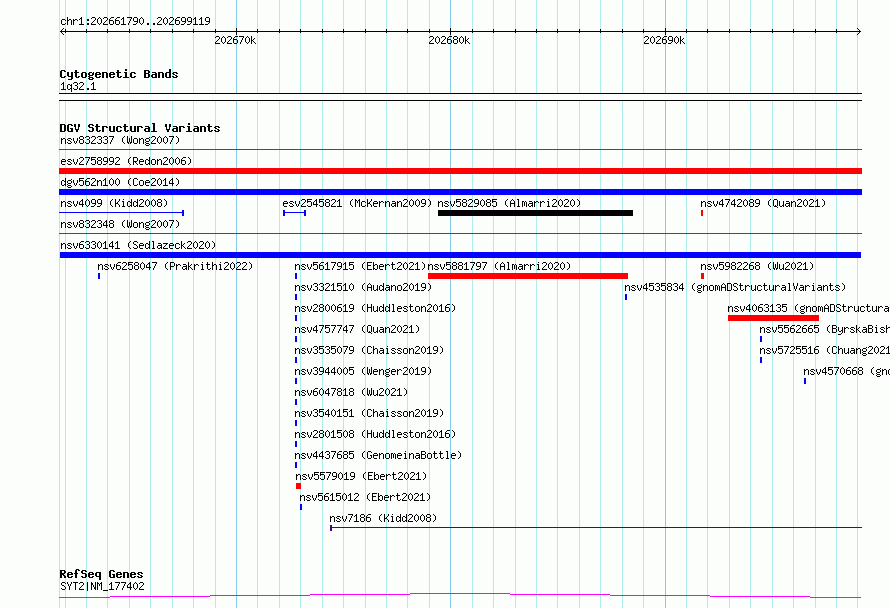Open variant nsv5881797 (Almarri2020) label
Image resolution: width=890 pixels, height=608 pixels.
[x=499, y=266]
